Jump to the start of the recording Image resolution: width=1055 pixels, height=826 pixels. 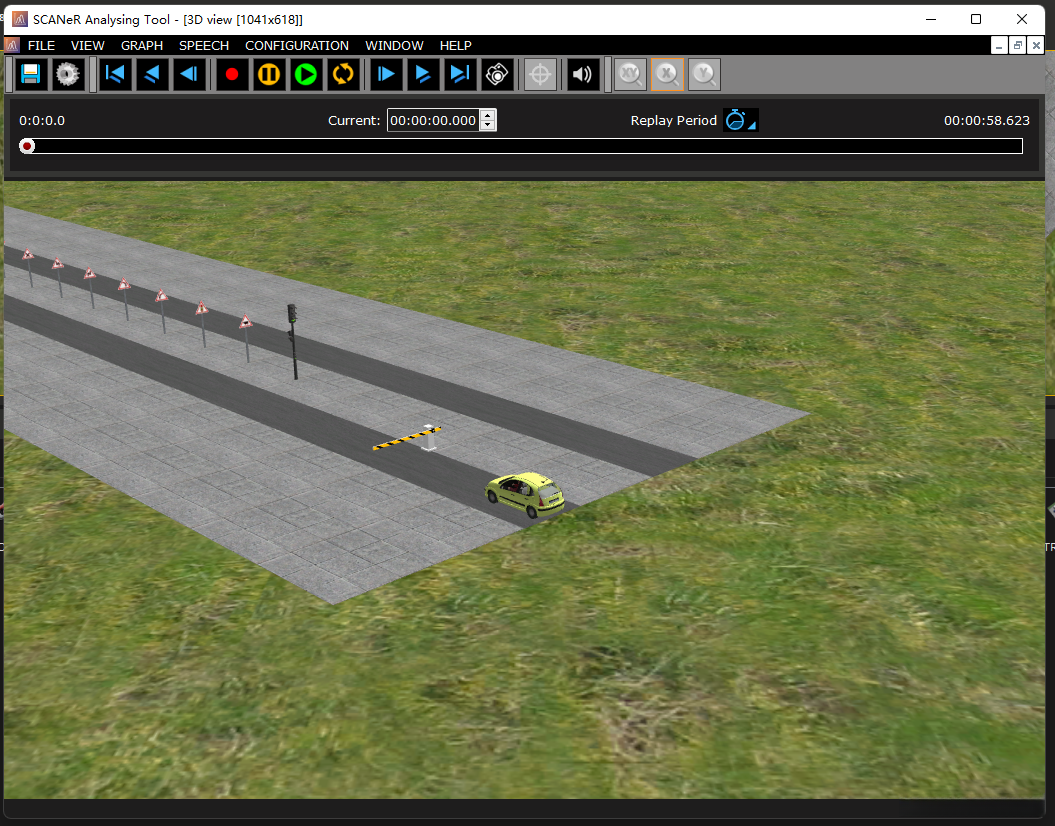[115, 74]
